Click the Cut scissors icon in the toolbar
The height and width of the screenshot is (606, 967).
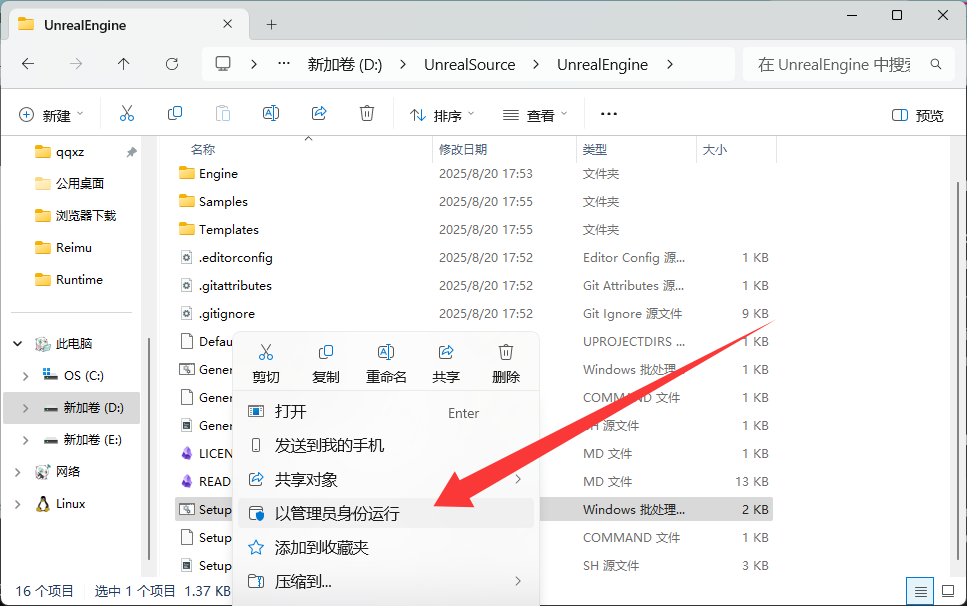tap(126, 114)
